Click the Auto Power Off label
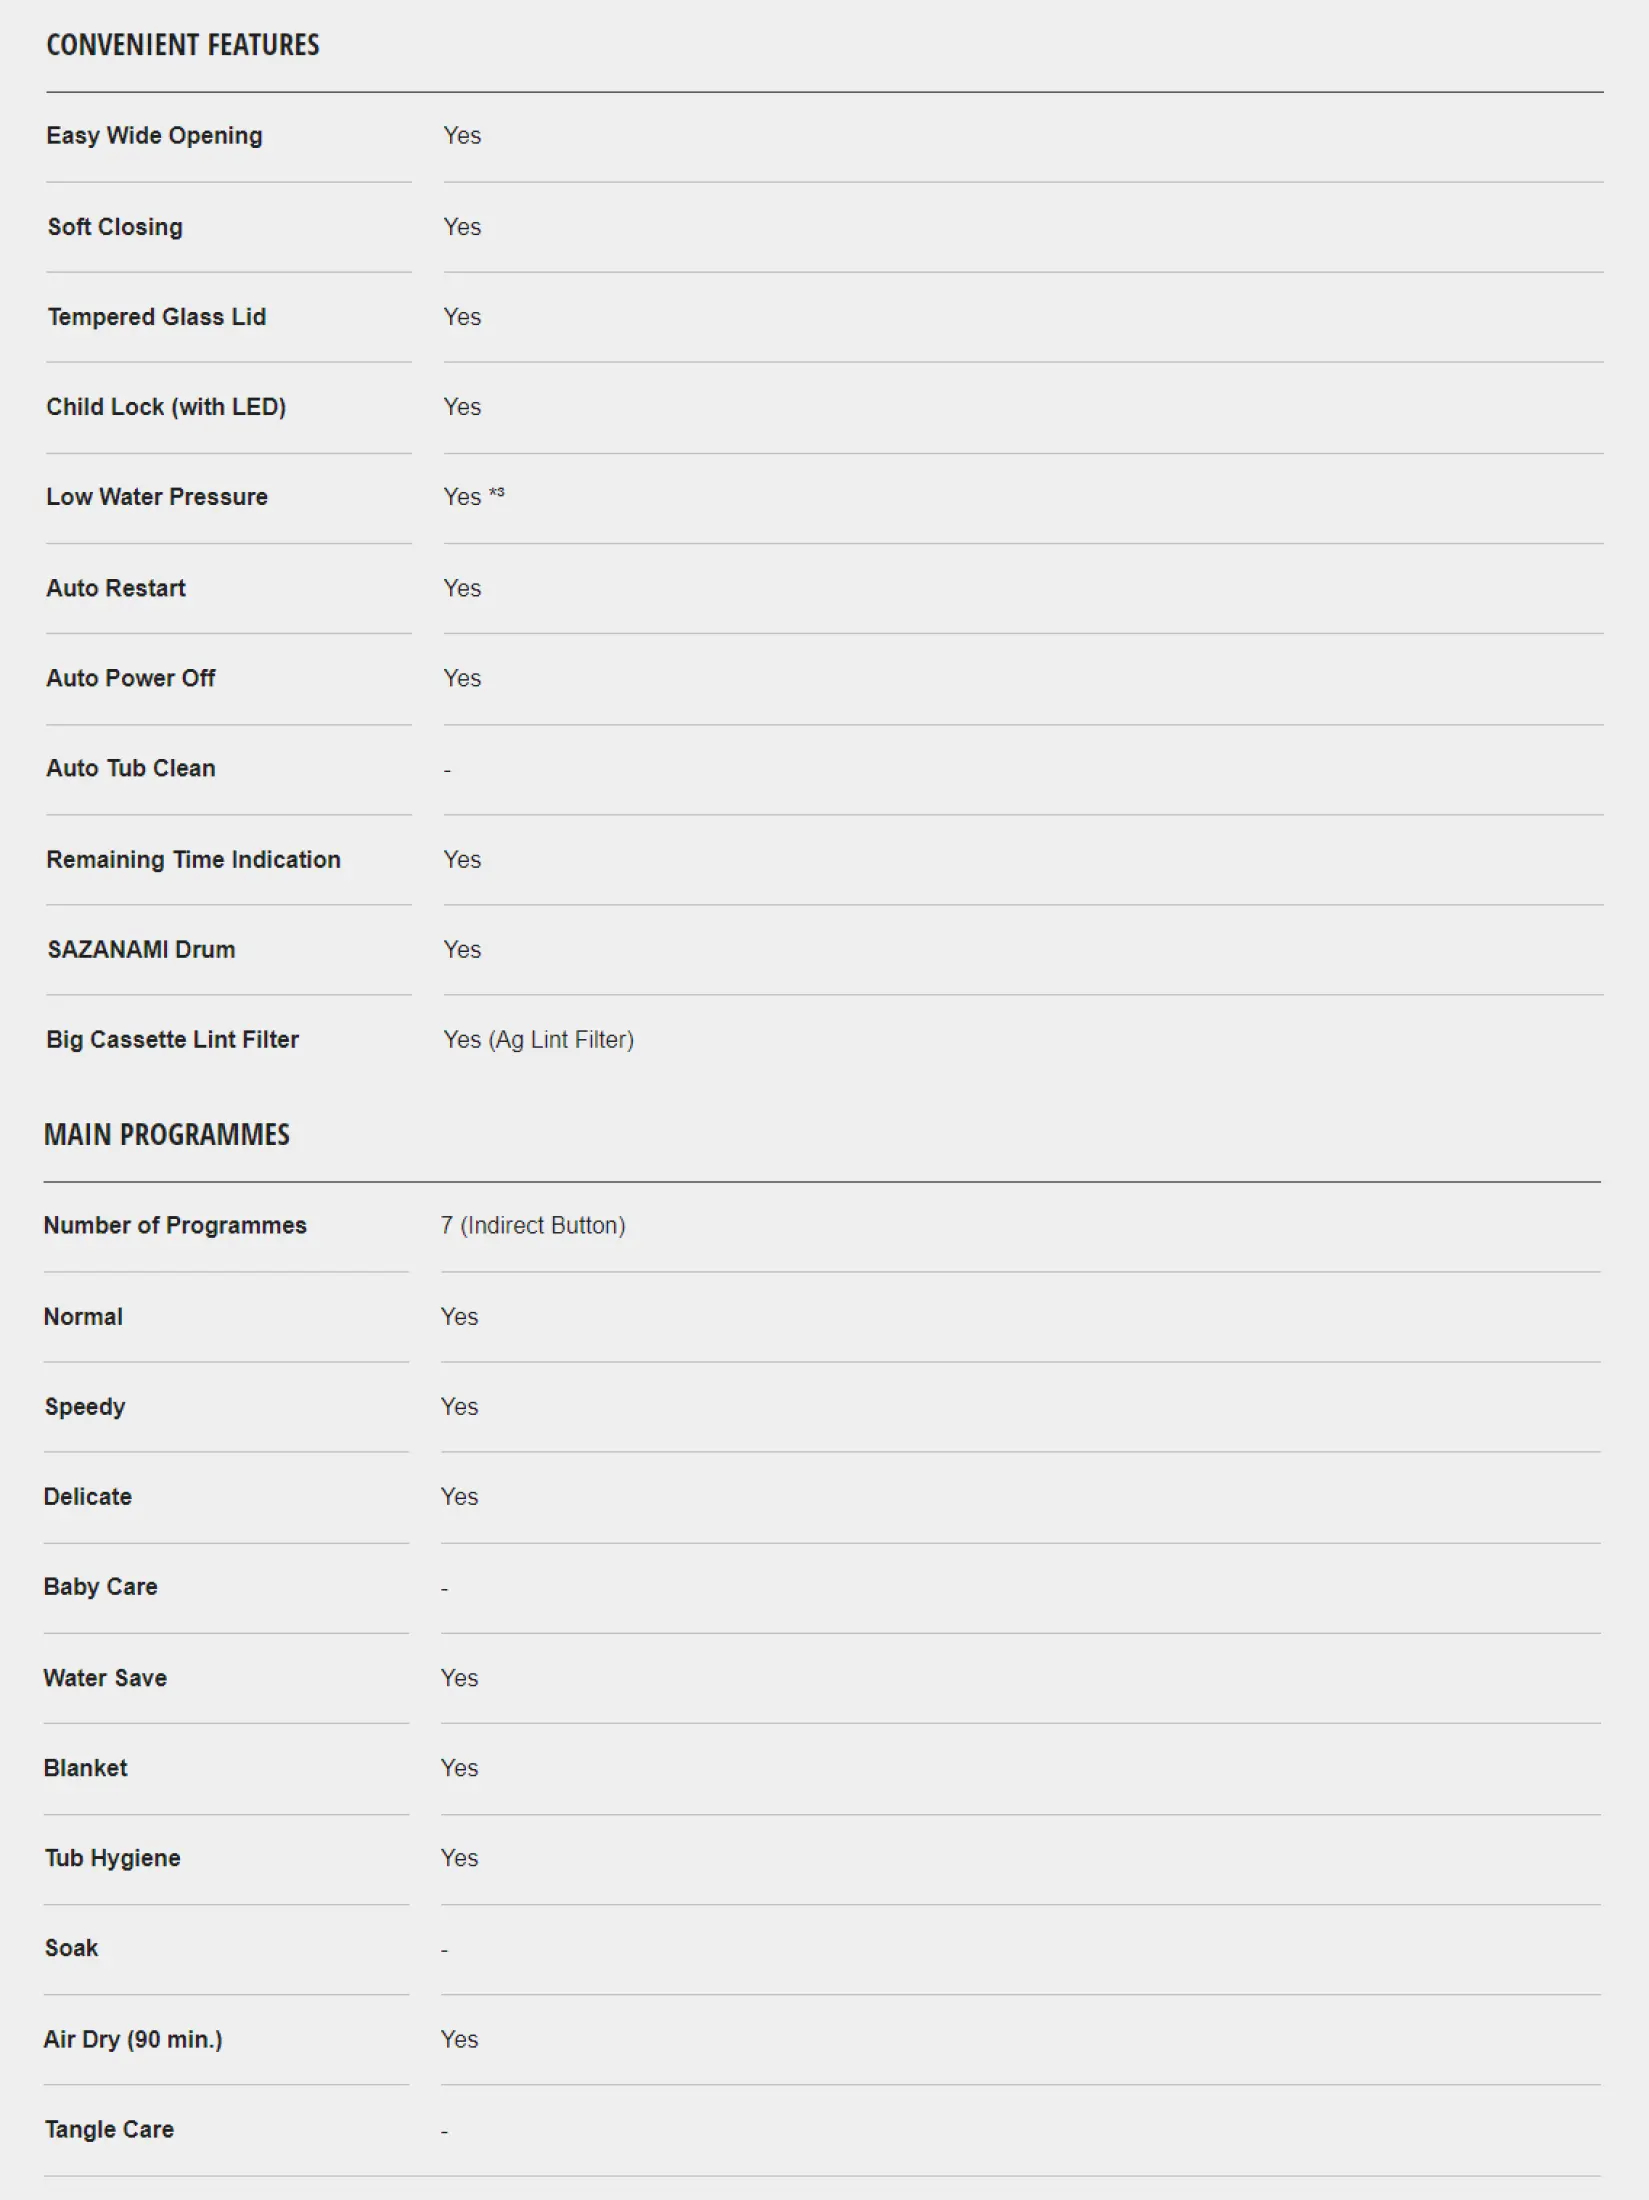 tap(131, 678)
